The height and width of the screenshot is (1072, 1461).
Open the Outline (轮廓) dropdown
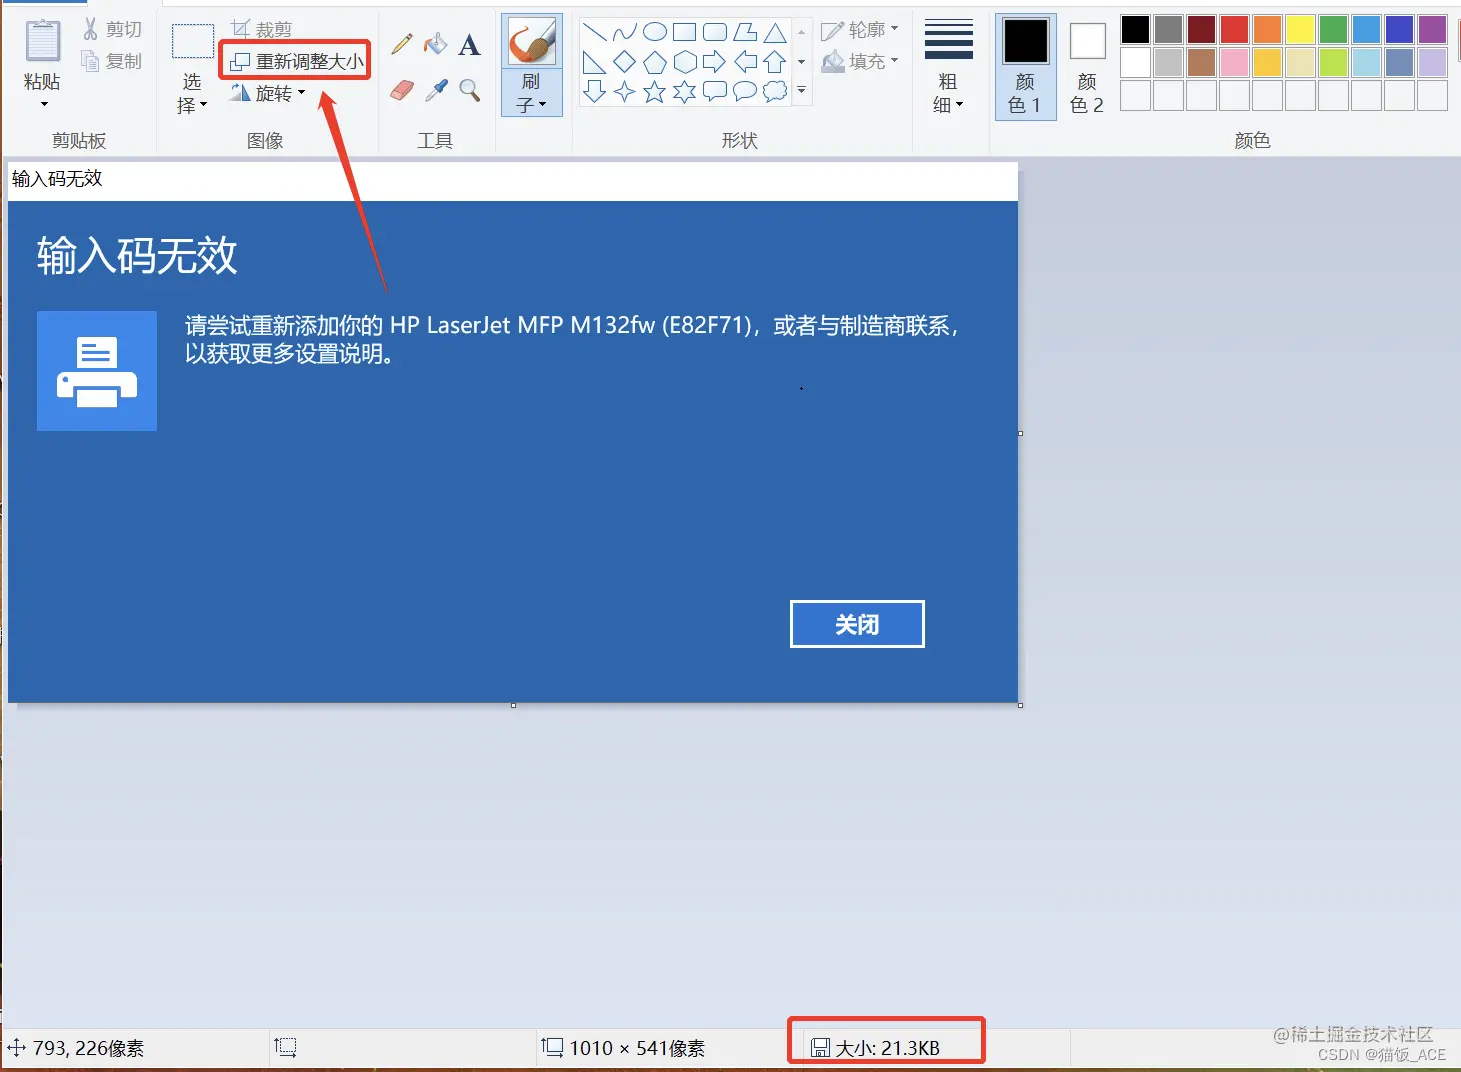[860, 30]
